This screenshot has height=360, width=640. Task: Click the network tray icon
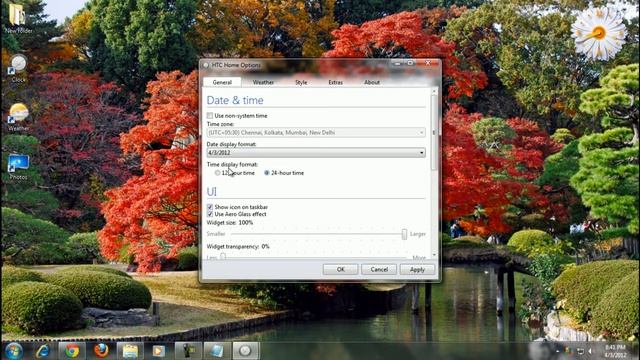pyautogui.click(x=580, y=351)
